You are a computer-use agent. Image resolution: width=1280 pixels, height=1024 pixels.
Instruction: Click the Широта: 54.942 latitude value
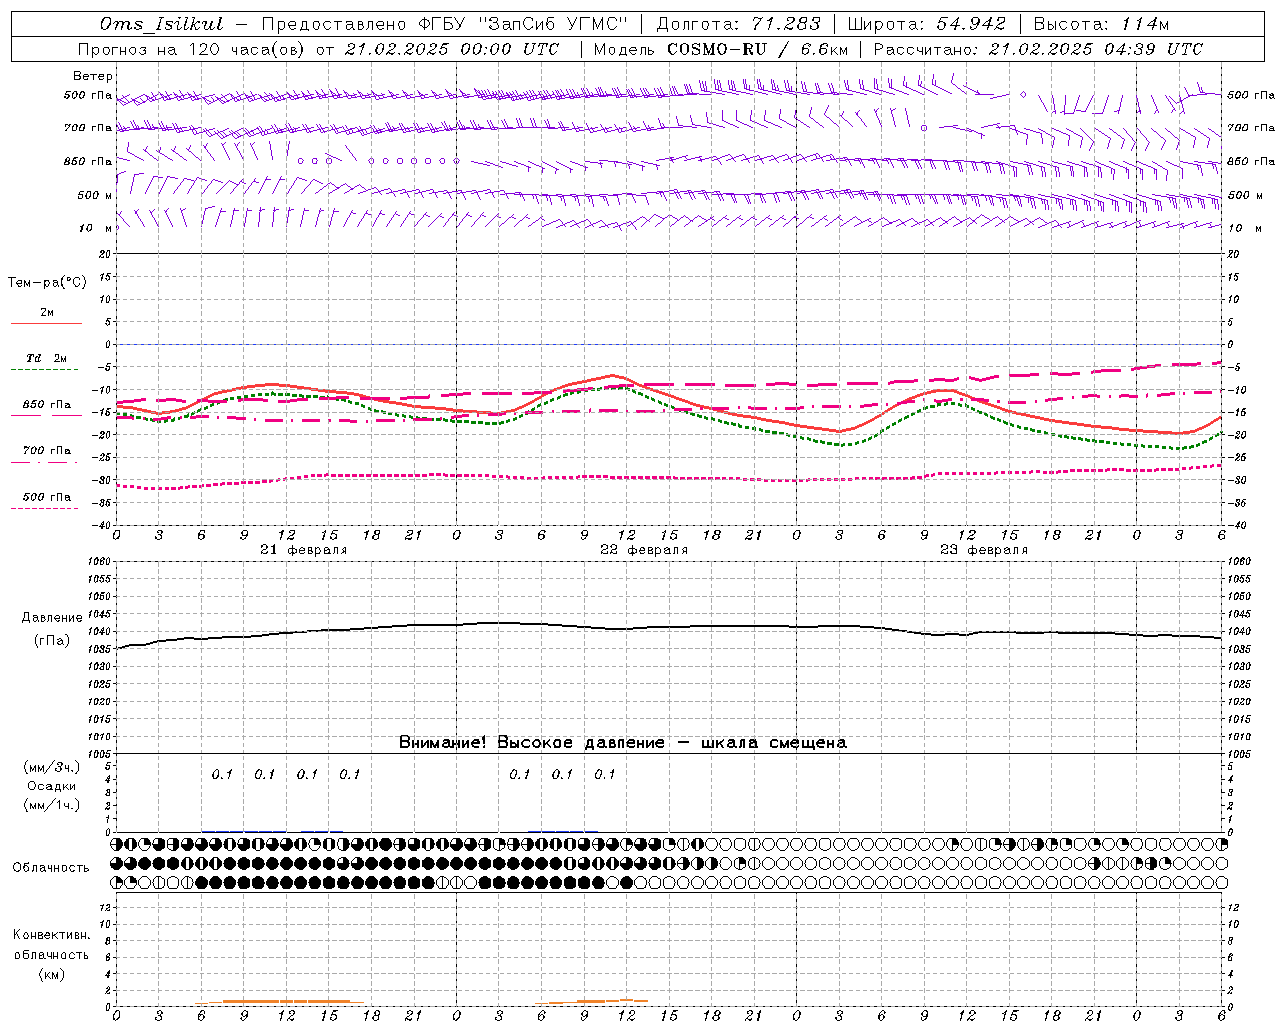(926, 24)
